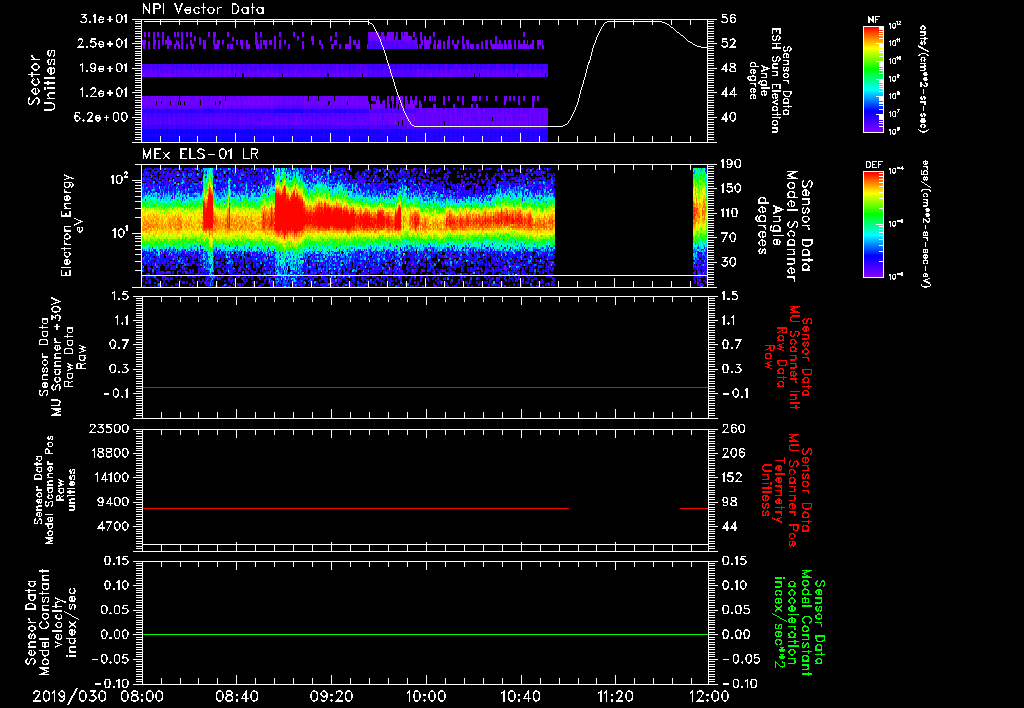
Task: Click the "14100" scanner position tick value
Action: (x=110, y=477)
